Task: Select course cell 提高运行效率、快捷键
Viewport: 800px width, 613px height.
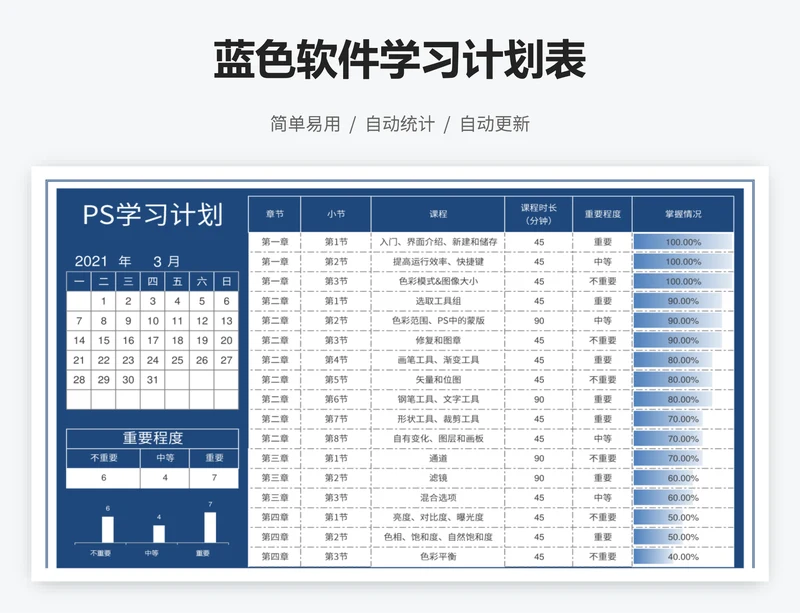Action: [438, 262]
